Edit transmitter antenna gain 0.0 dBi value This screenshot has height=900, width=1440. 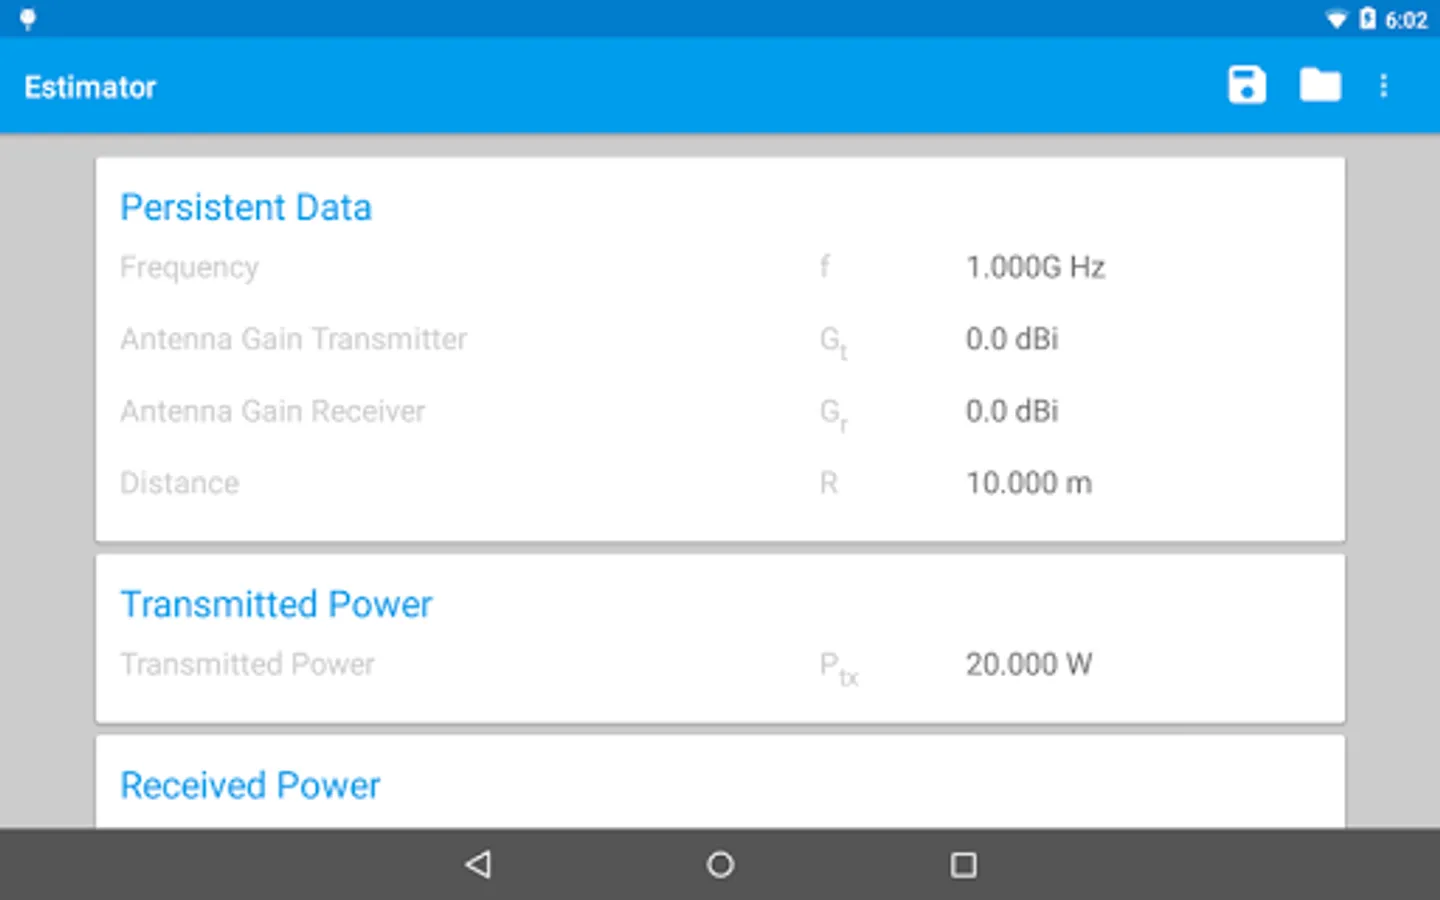coord(1012,339)
